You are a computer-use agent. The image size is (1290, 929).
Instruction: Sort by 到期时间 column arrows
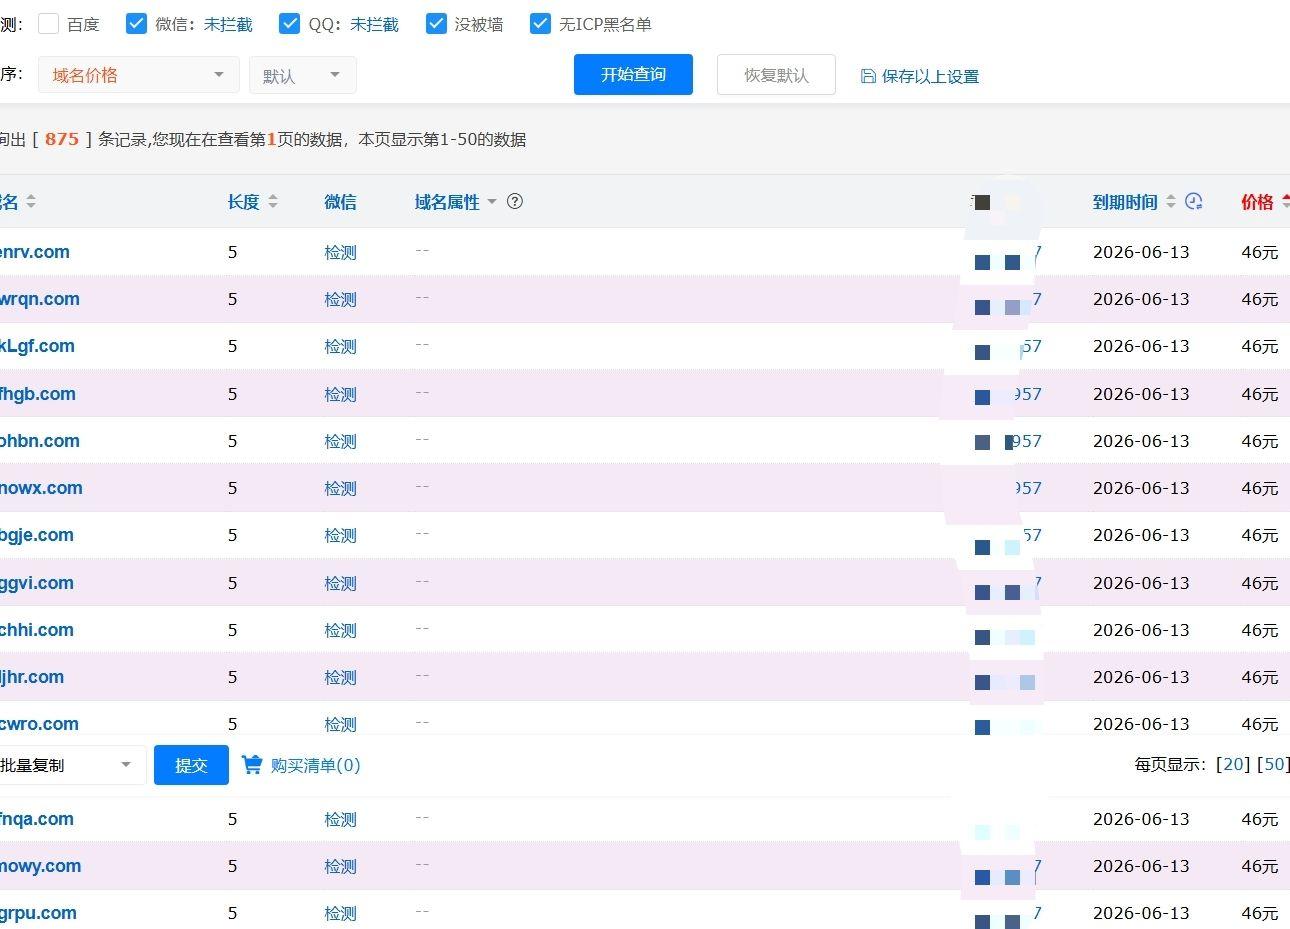pyautogui.click(x=1170, y=202)
